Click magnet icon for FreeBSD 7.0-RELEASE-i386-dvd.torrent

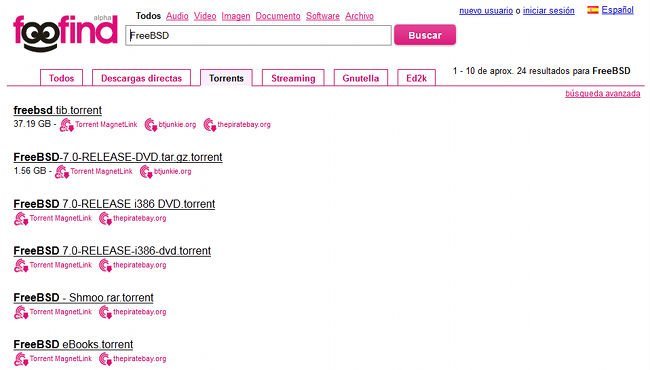point(21,265)
